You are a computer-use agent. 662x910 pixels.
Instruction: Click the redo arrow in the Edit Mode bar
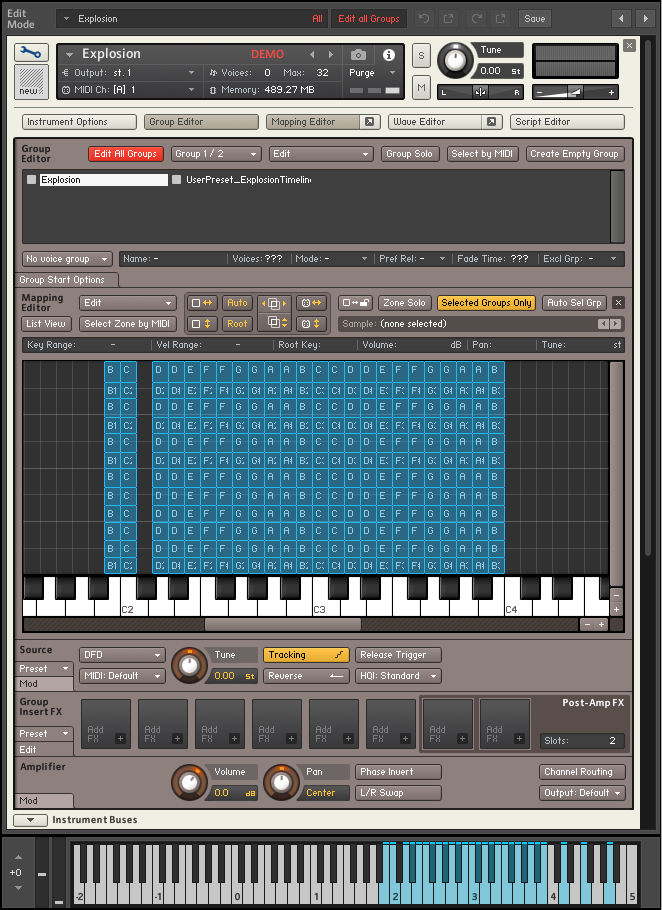477,19
